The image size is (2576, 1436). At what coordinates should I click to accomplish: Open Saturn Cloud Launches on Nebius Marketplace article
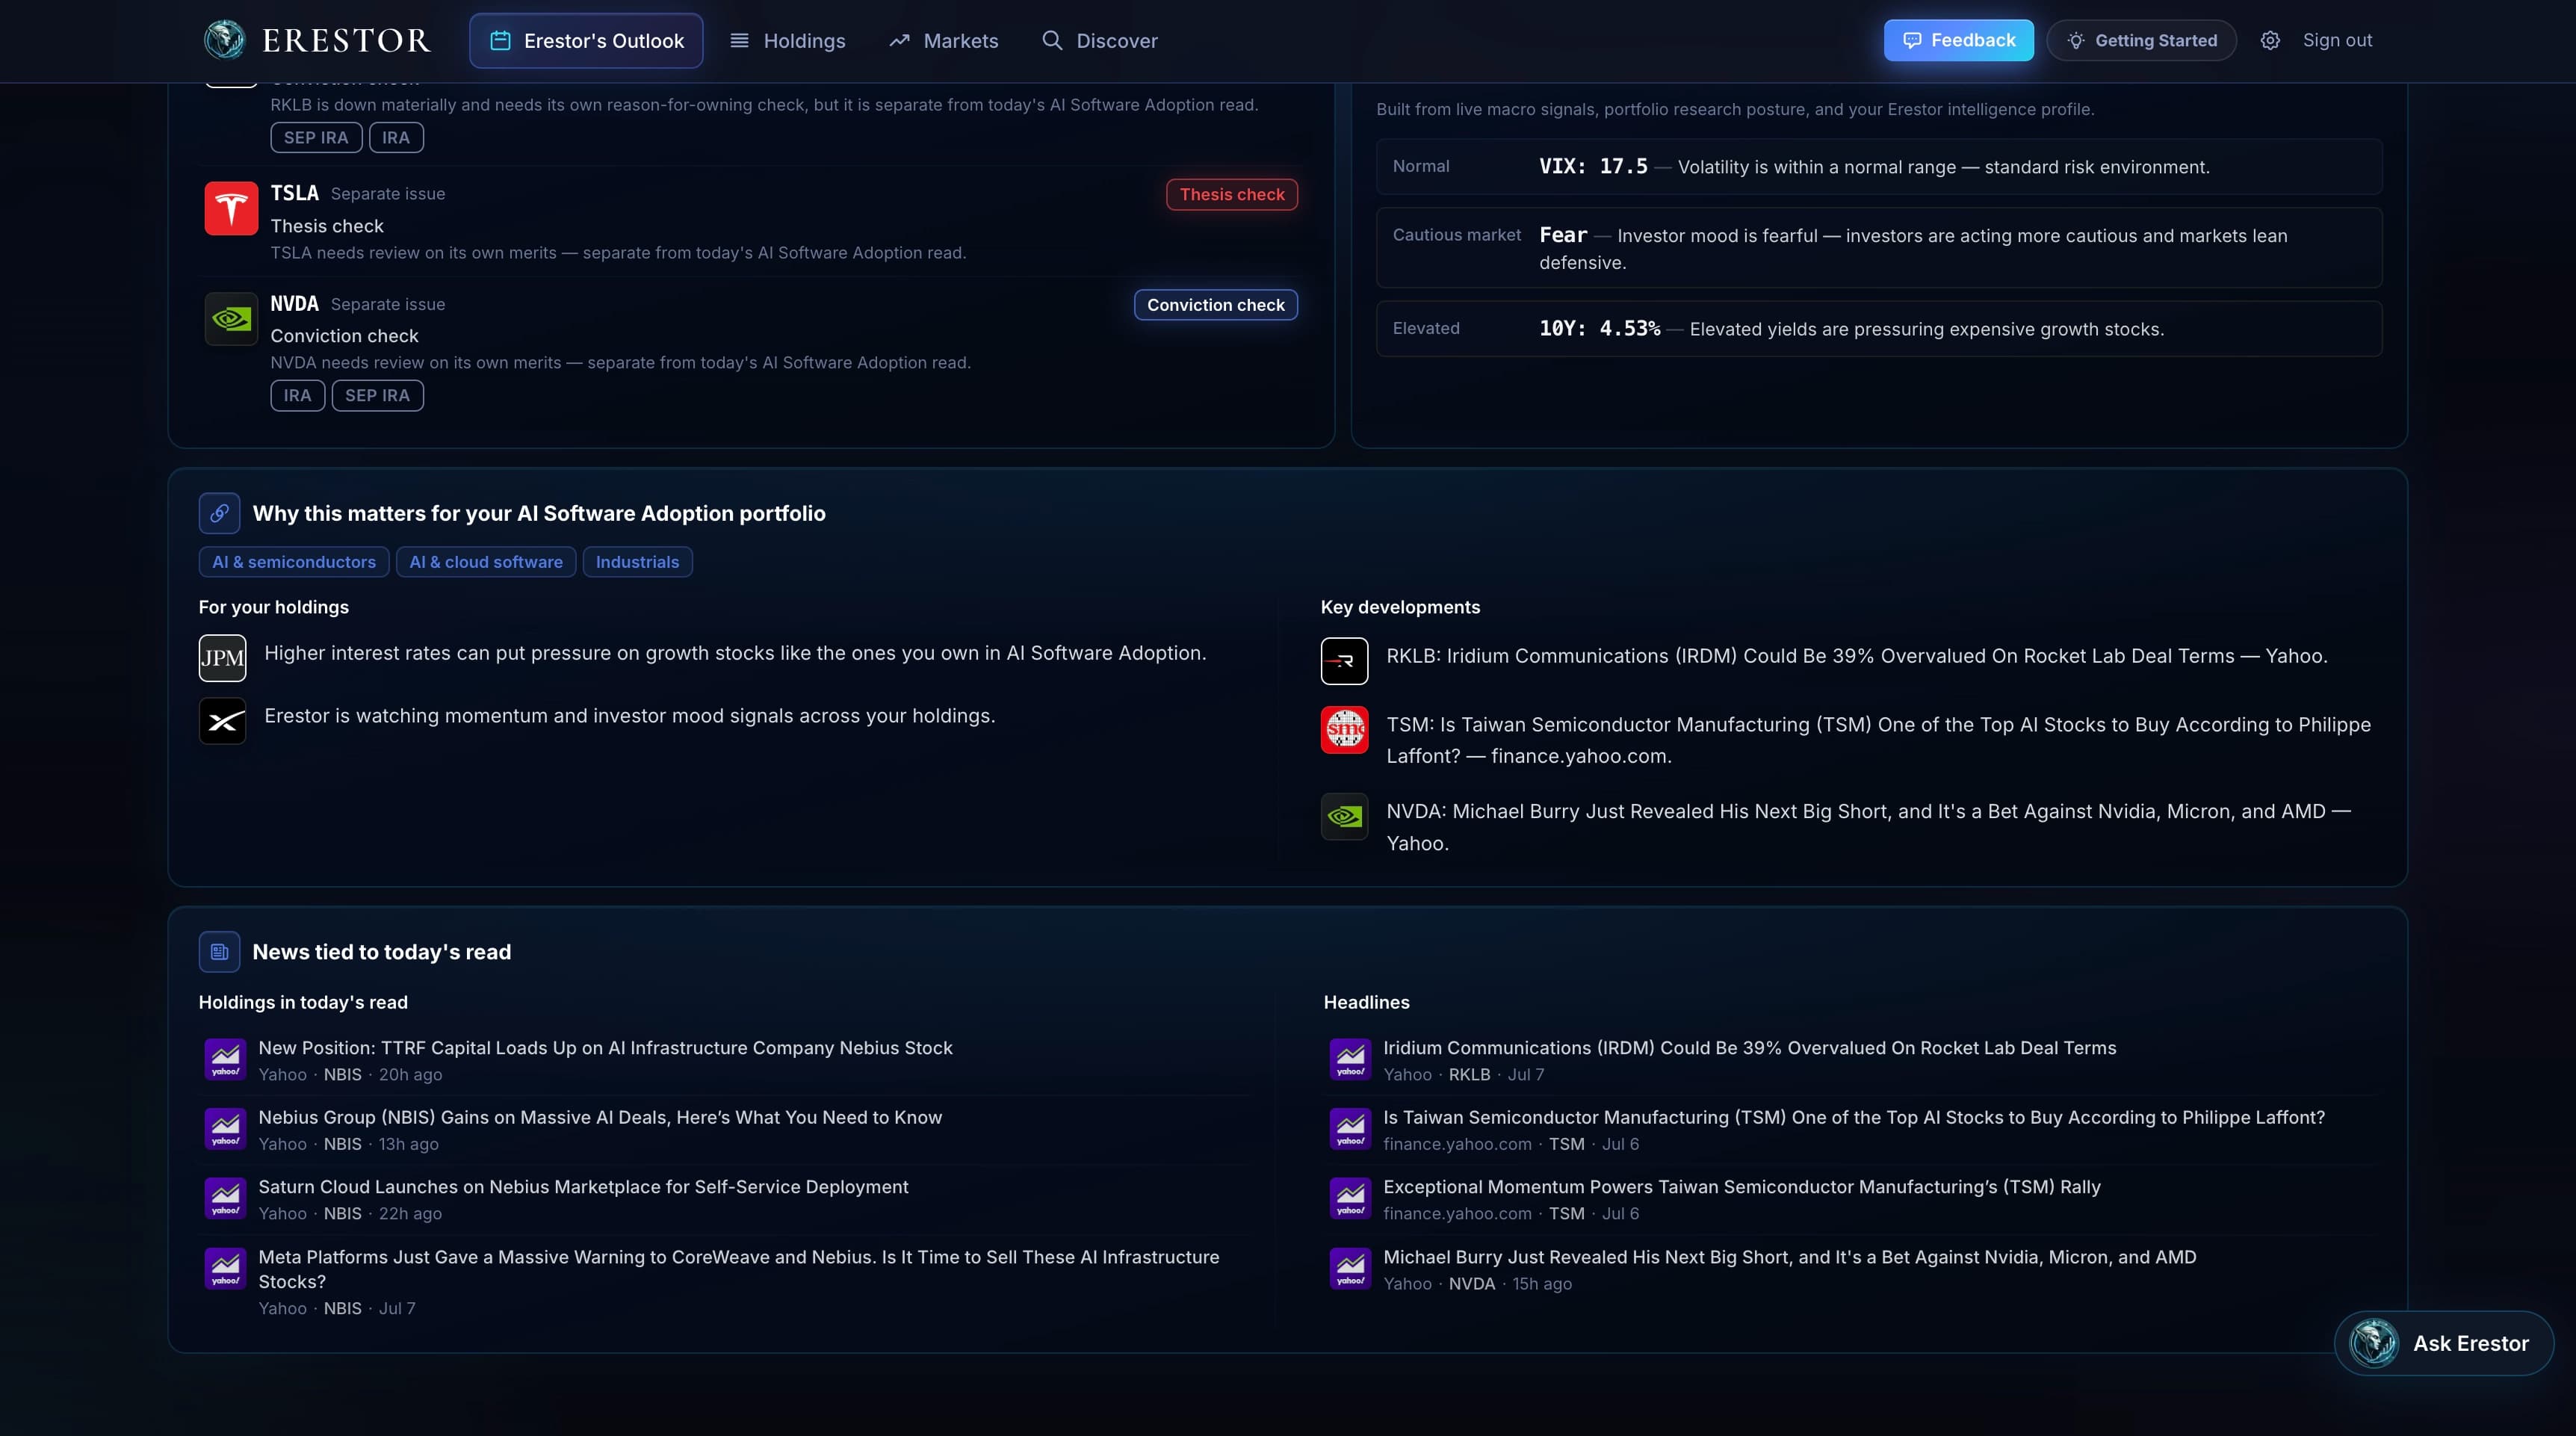click(583, 1186)
